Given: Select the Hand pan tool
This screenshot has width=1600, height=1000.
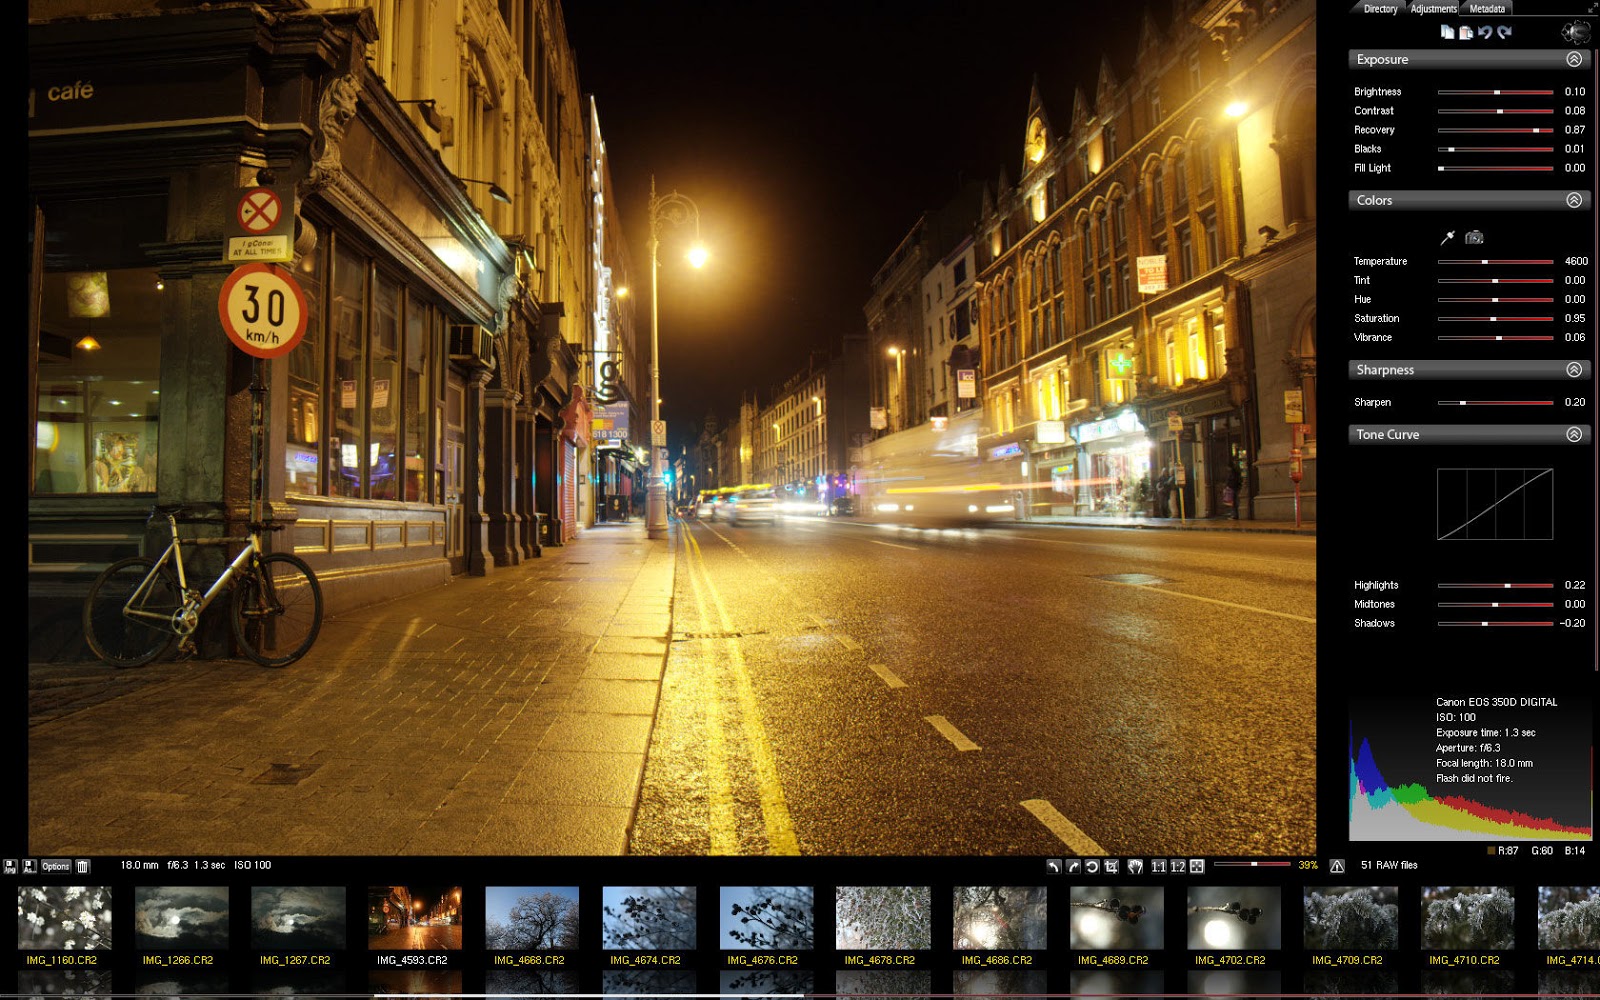Looking at the screenshot, I should 1135,866.
